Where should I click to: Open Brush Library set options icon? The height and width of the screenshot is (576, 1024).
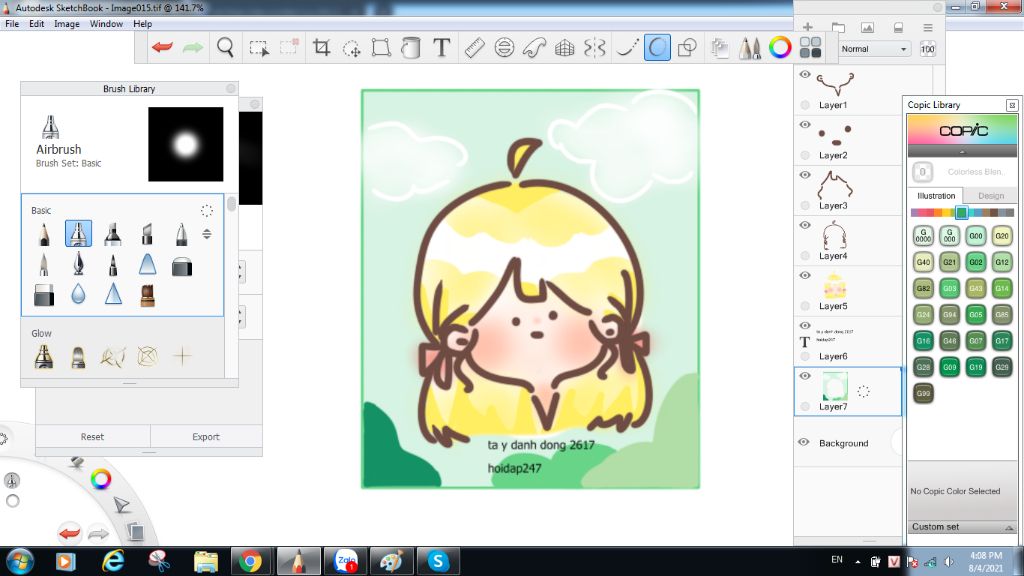[206, 210]
